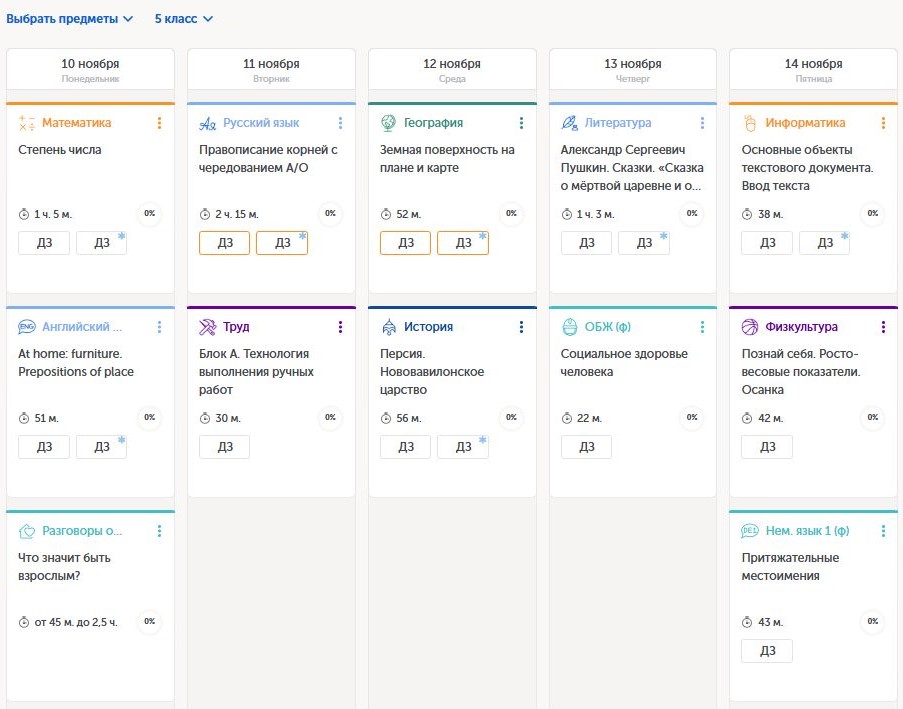Click starred ДЗ button under Русский язык

point(282,243)
